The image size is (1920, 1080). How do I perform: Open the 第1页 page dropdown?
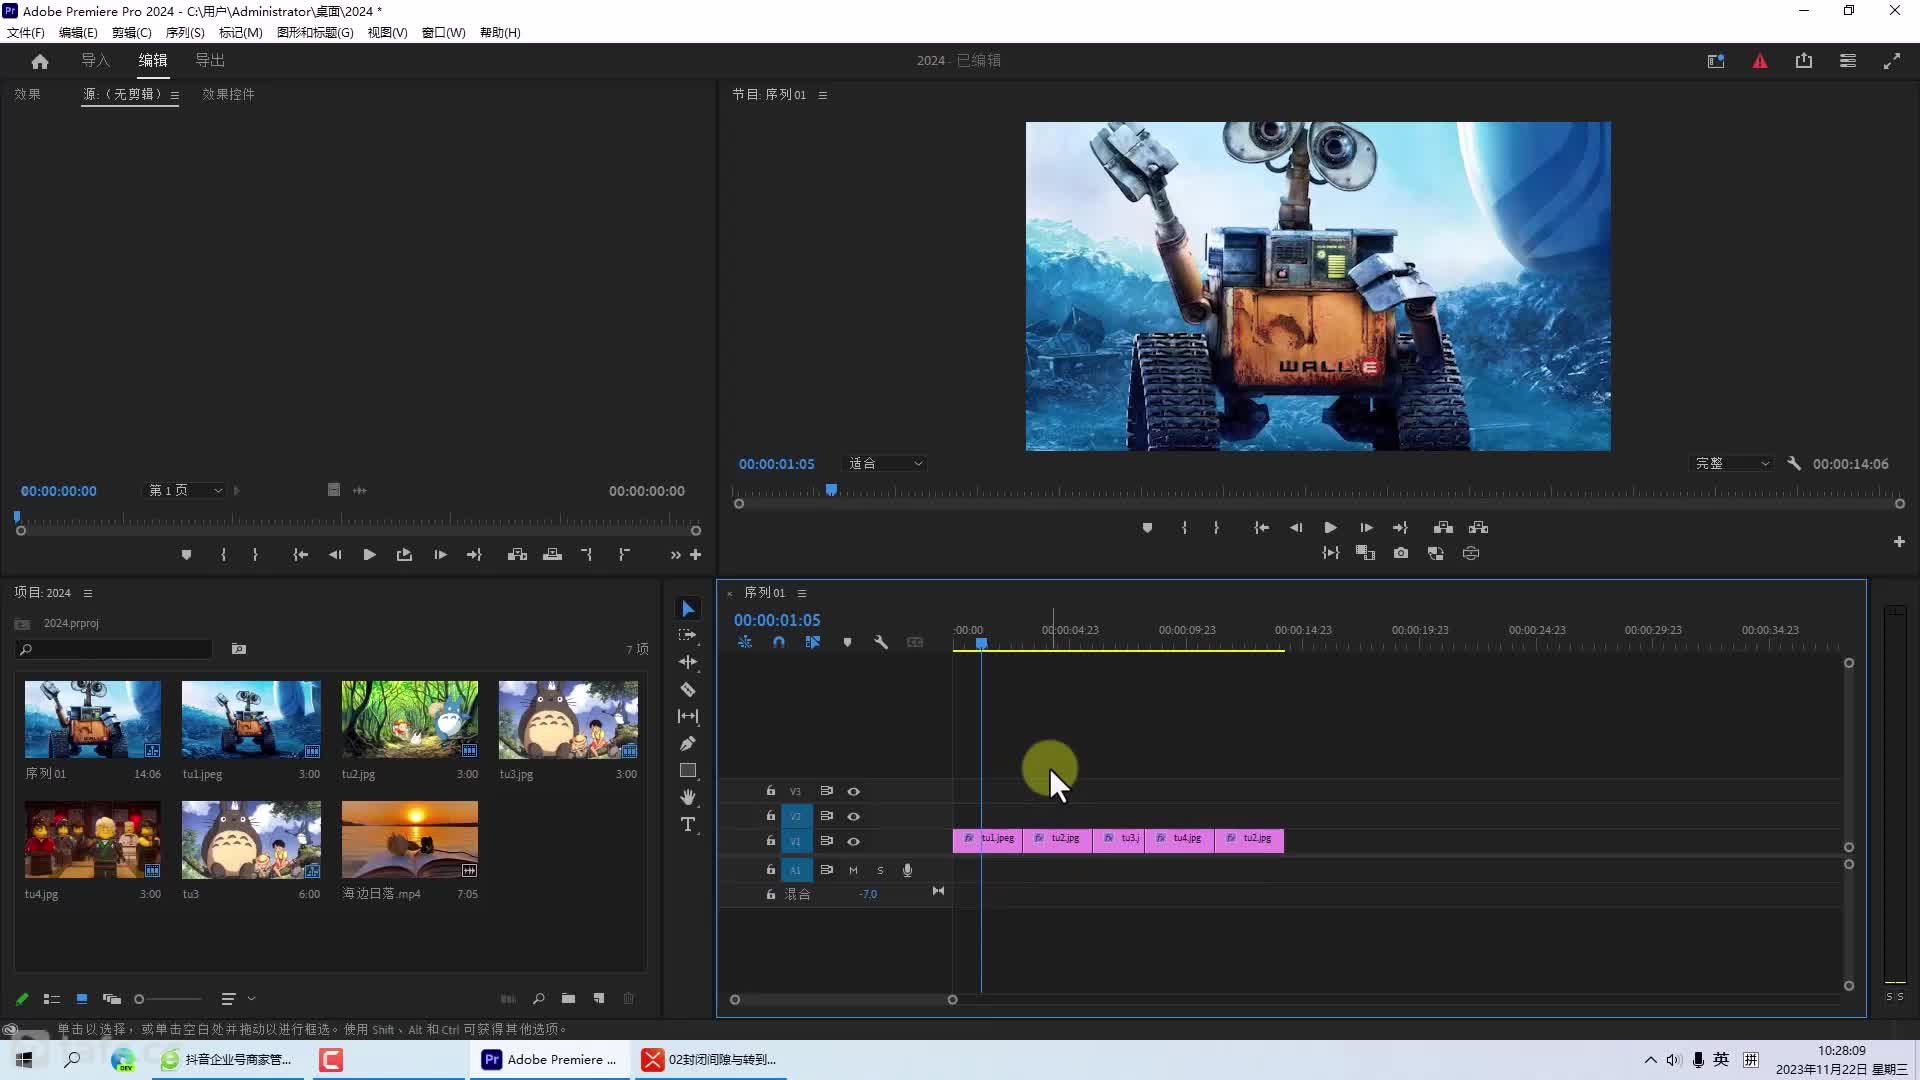[x=186, y=490]
